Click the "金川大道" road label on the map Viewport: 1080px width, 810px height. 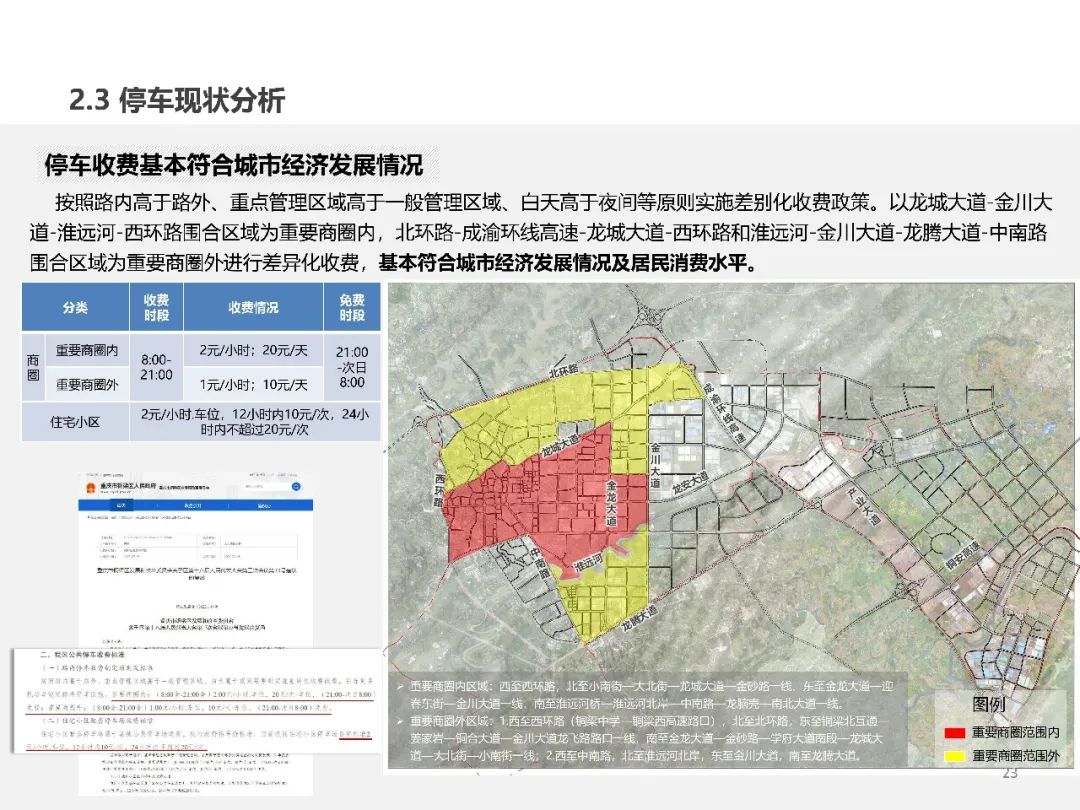[656, 466]
